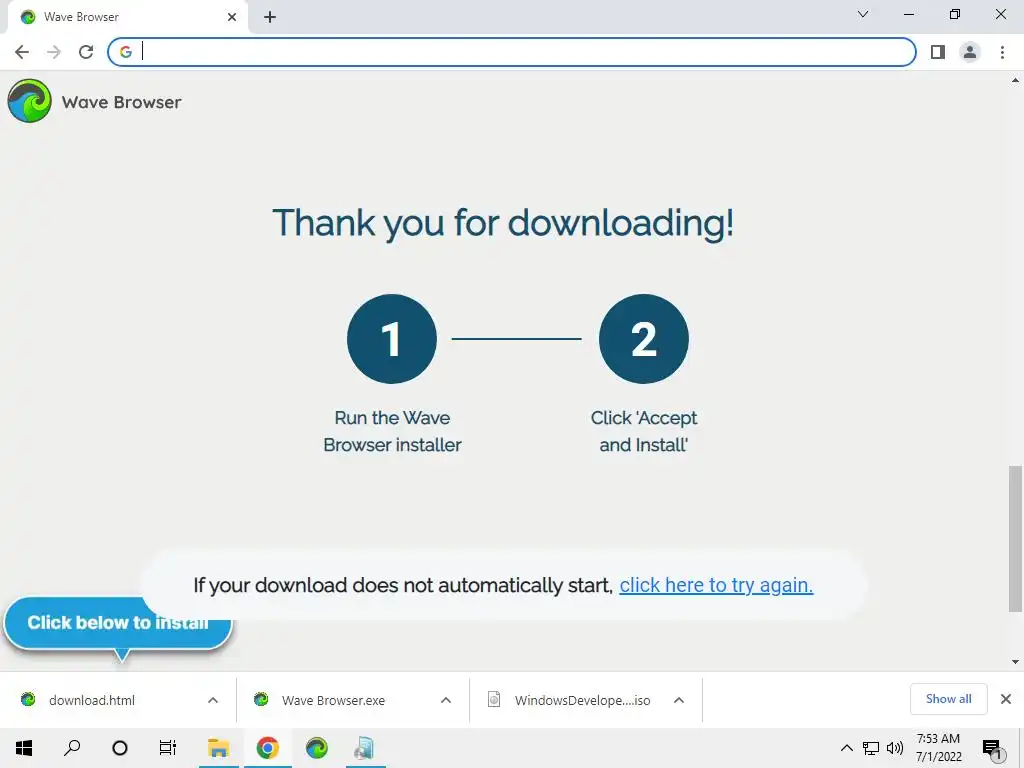The image size is (1024, 768).
Task: Click the volume tray icon
Action: (x=895, y=748)
